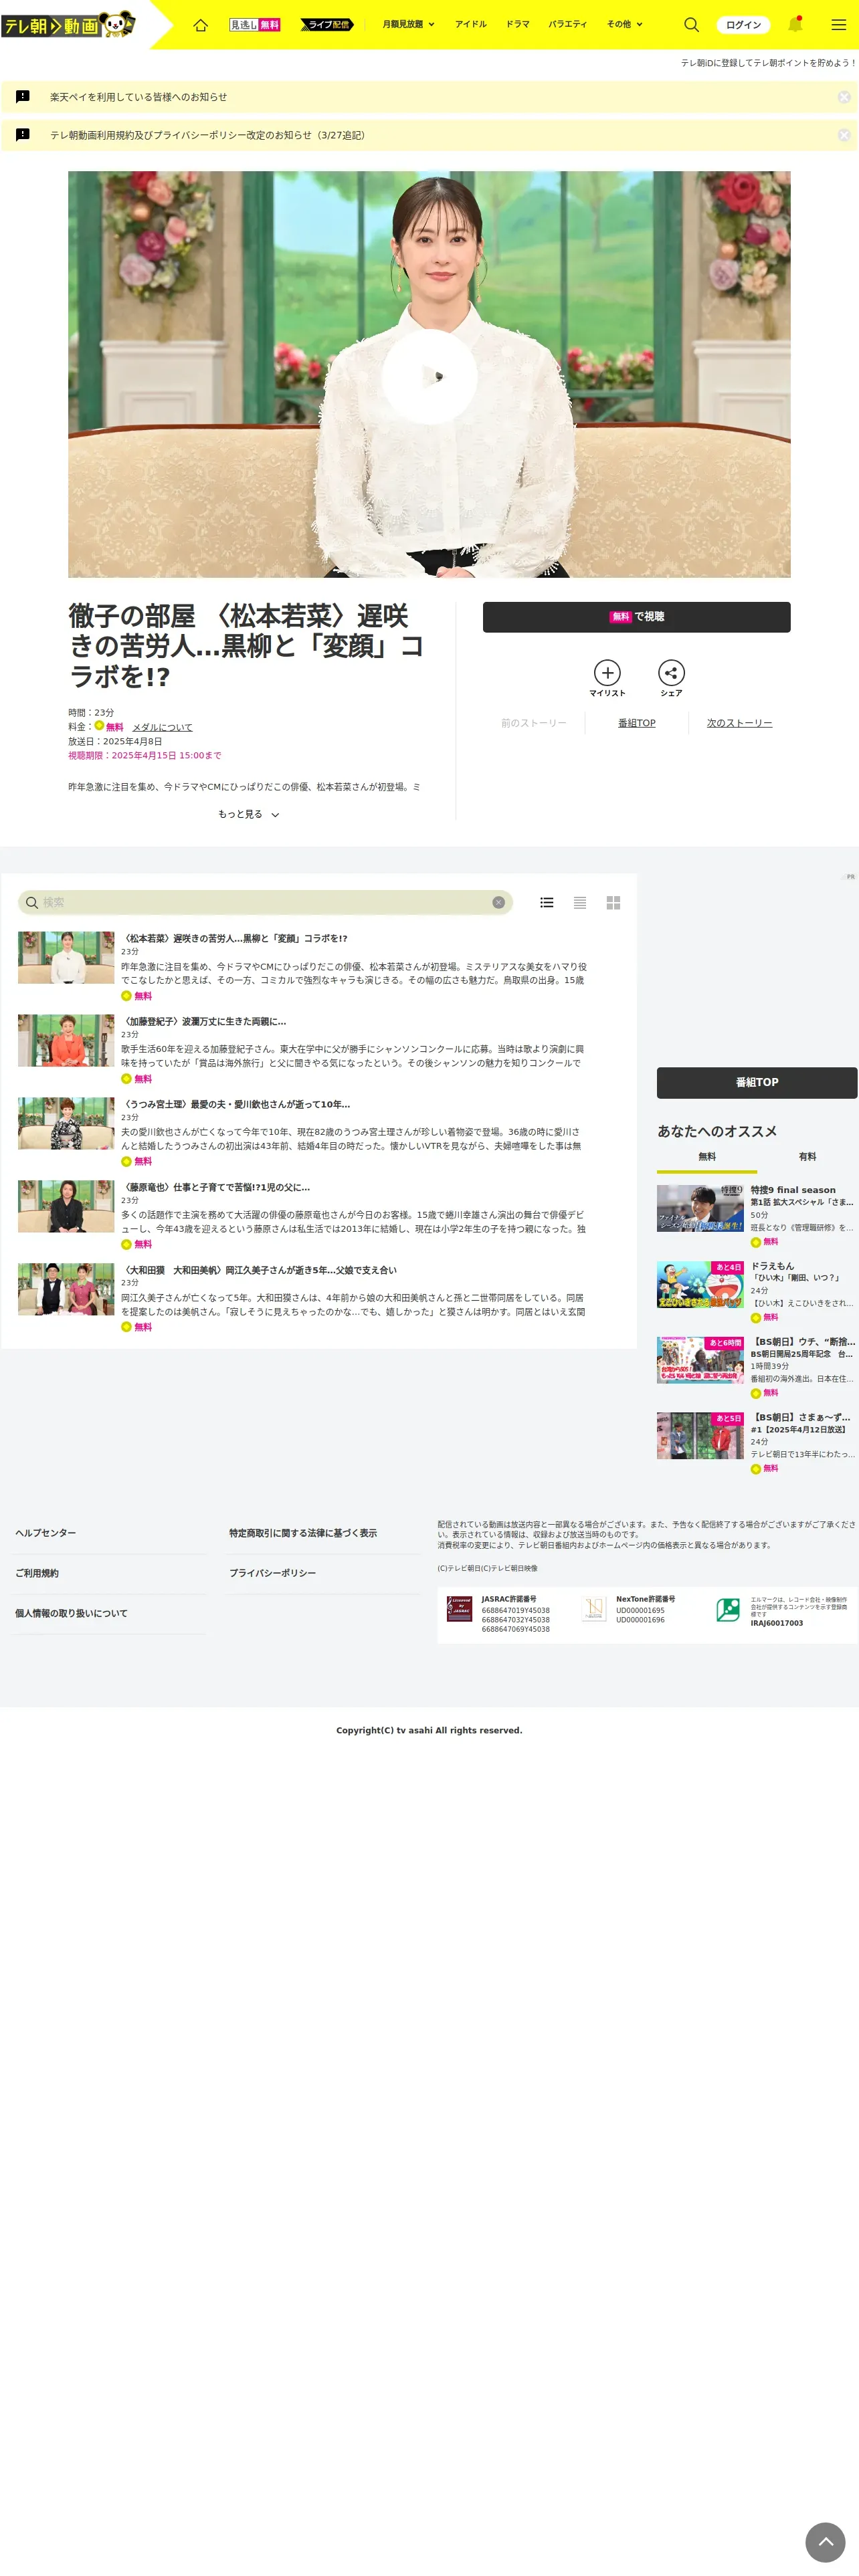Open ドラマ menu item

click(518, 24)
